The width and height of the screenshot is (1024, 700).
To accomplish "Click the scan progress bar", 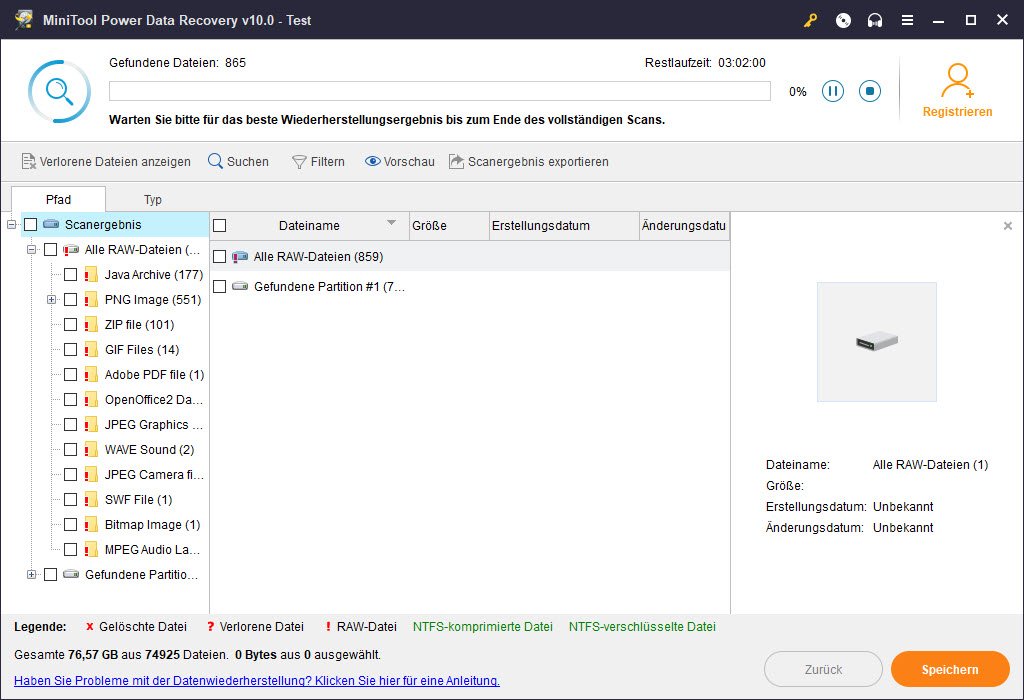I will 440,91.
